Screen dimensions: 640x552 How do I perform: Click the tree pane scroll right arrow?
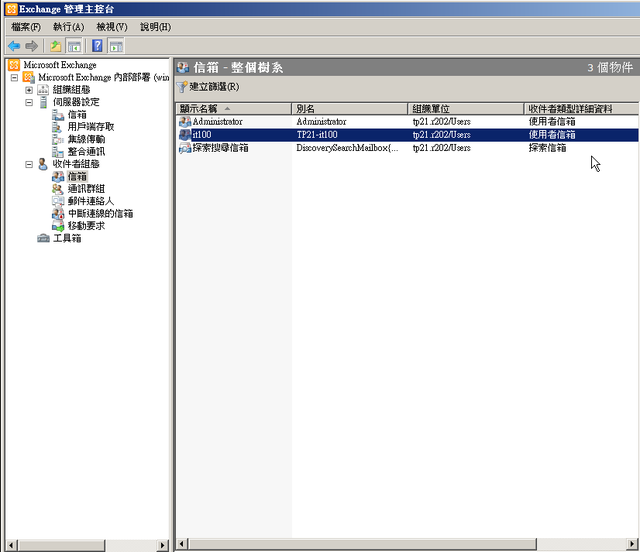tap(162, 545)
